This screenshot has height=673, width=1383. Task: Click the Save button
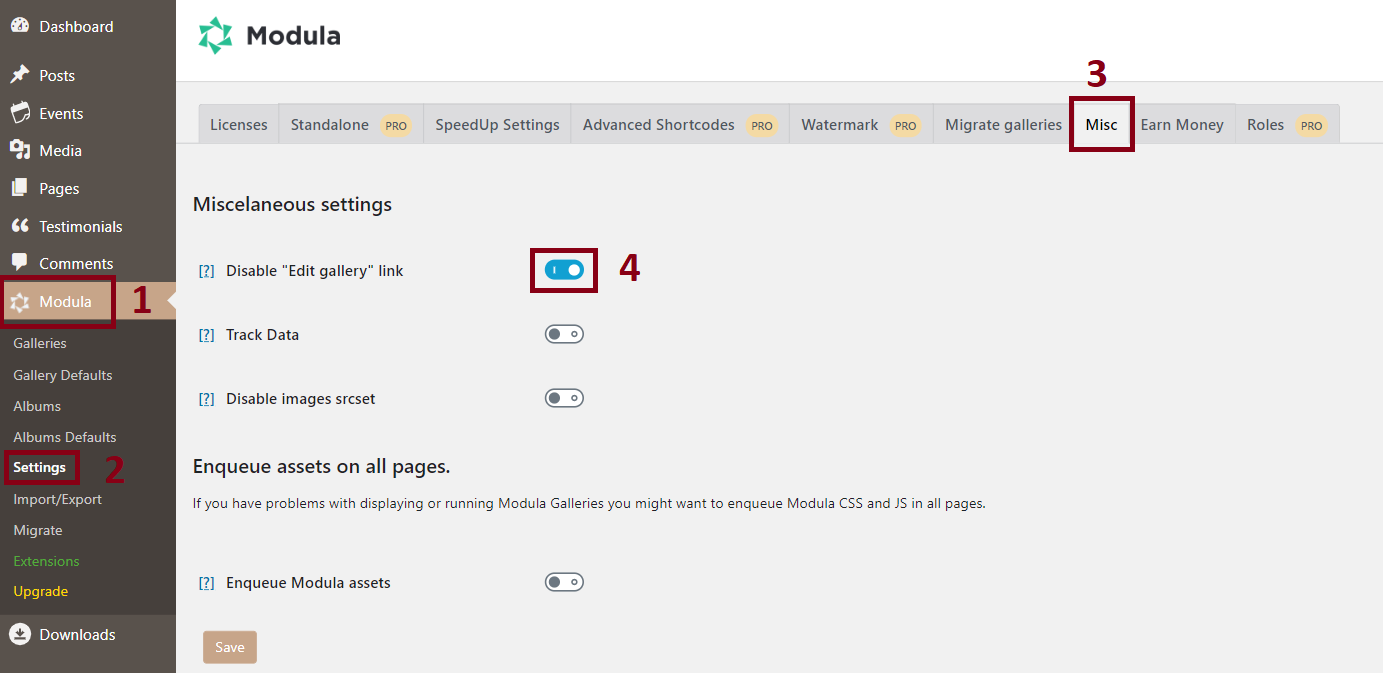(229, 647)
